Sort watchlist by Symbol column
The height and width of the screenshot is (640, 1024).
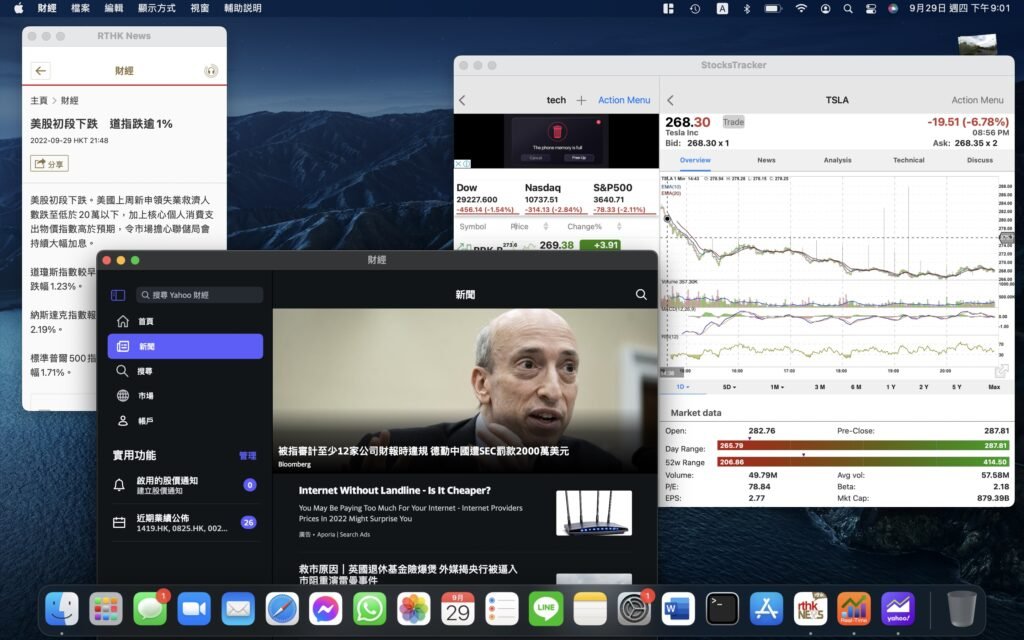point(472,227)
